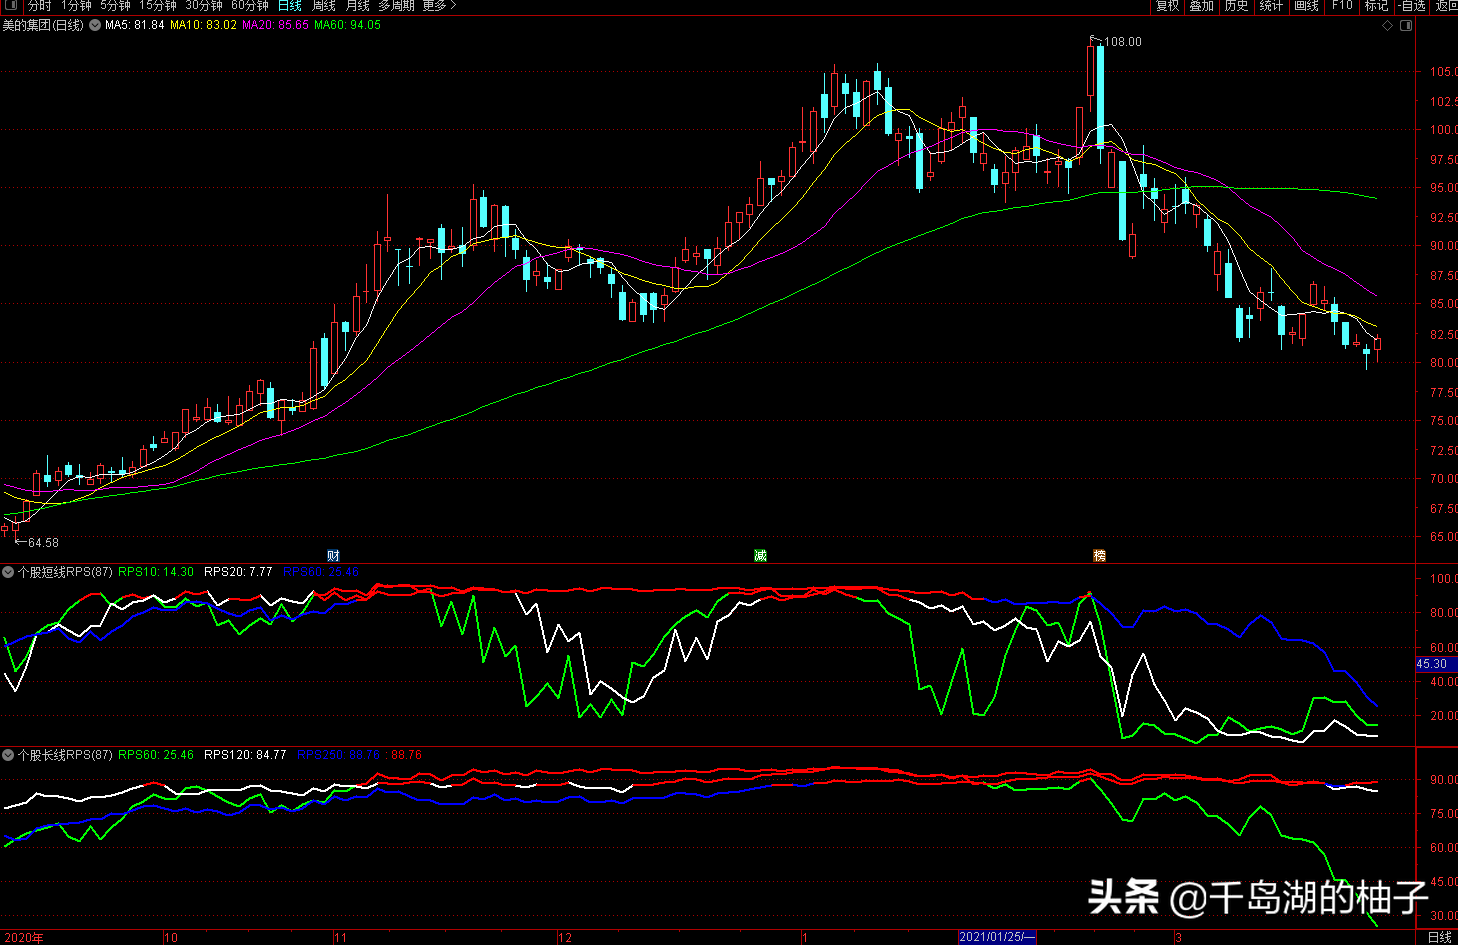Image resolution: width=1458 pixels, height=945 pixels.
Task: Expand the main chart indicator dropdown
Action: click(95, 25)
